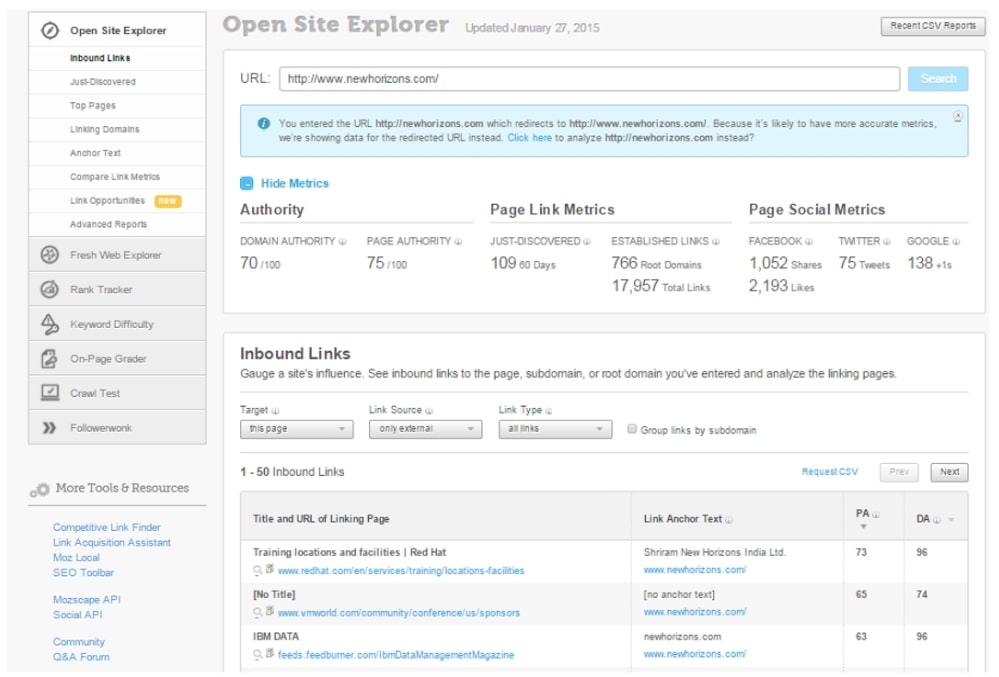Click the Crawl Test sidebar icon
999x677 pixels.
[x=50, y=393]
